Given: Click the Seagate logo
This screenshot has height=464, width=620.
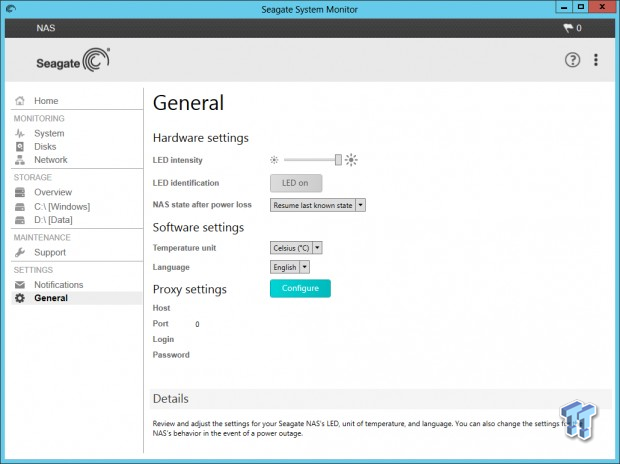Looking at the screenshot, I should point(73,60).
